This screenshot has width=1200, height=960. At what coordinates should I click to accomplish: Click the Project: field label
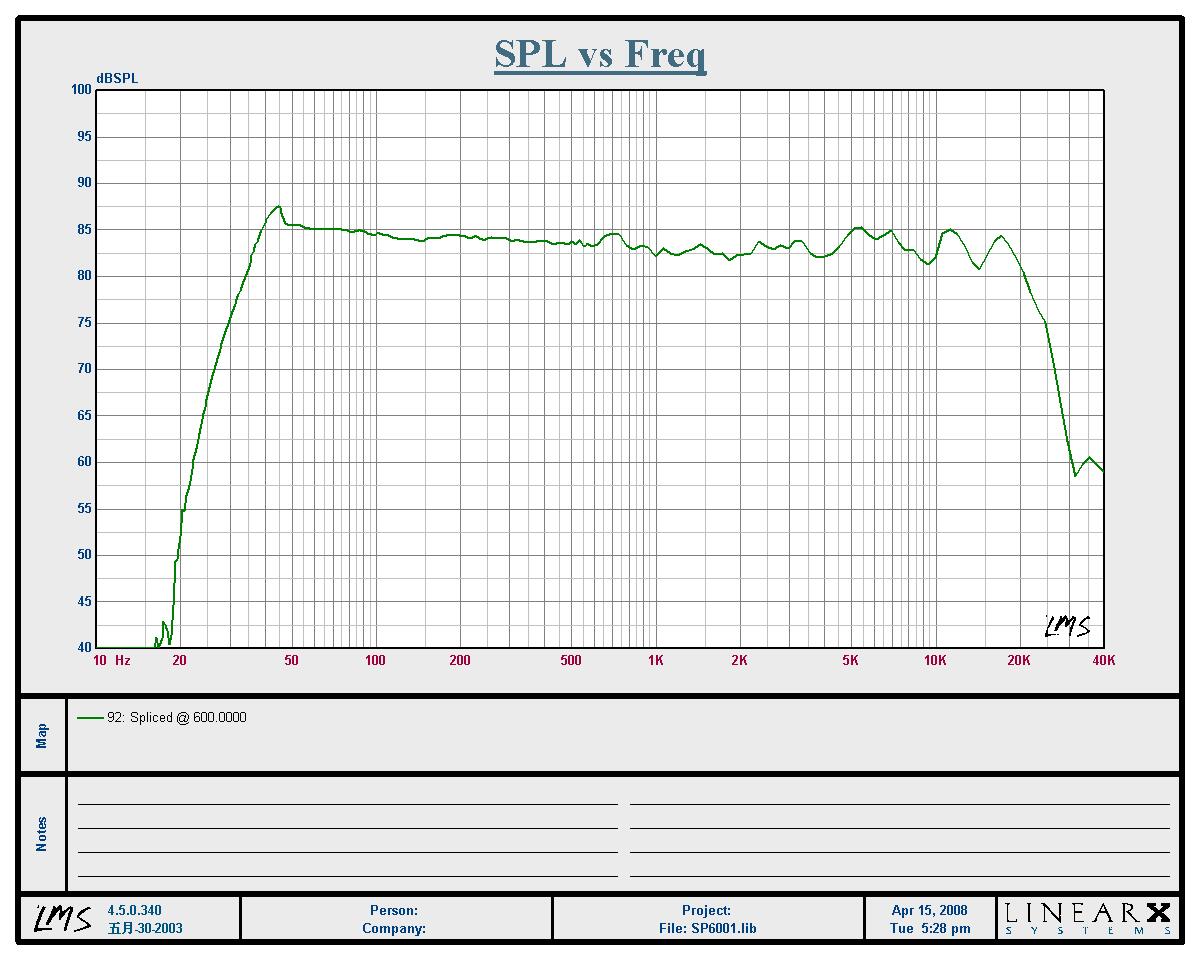pyautogui.click(x=708, y=911)
